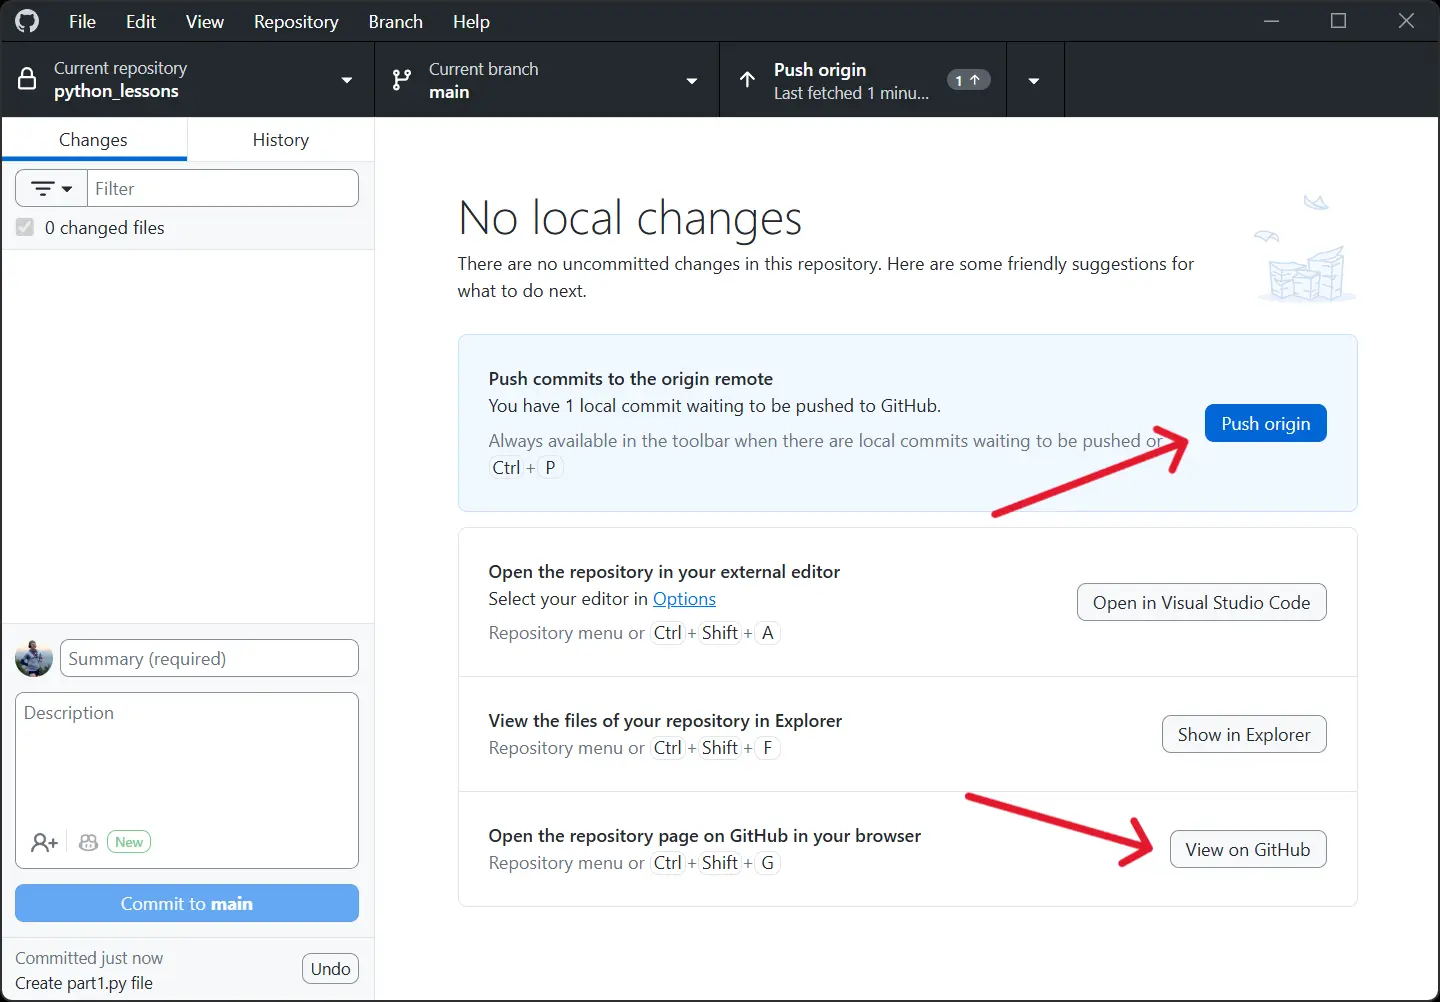
Task: Open the View menu
Action: point(205,21)
